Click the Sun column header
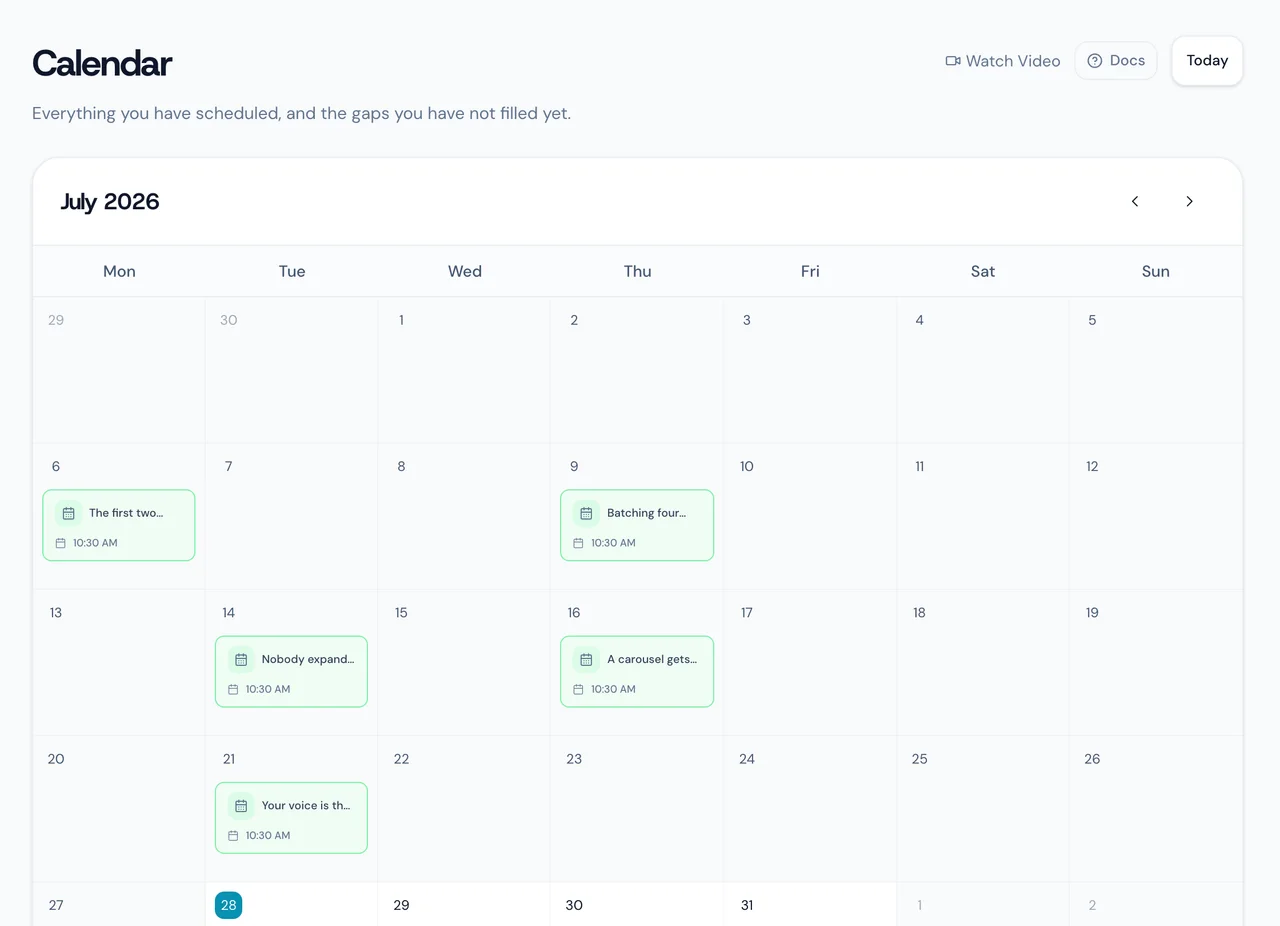Viewport: 1280px width, 926px height. click(x=1156, y=271)
